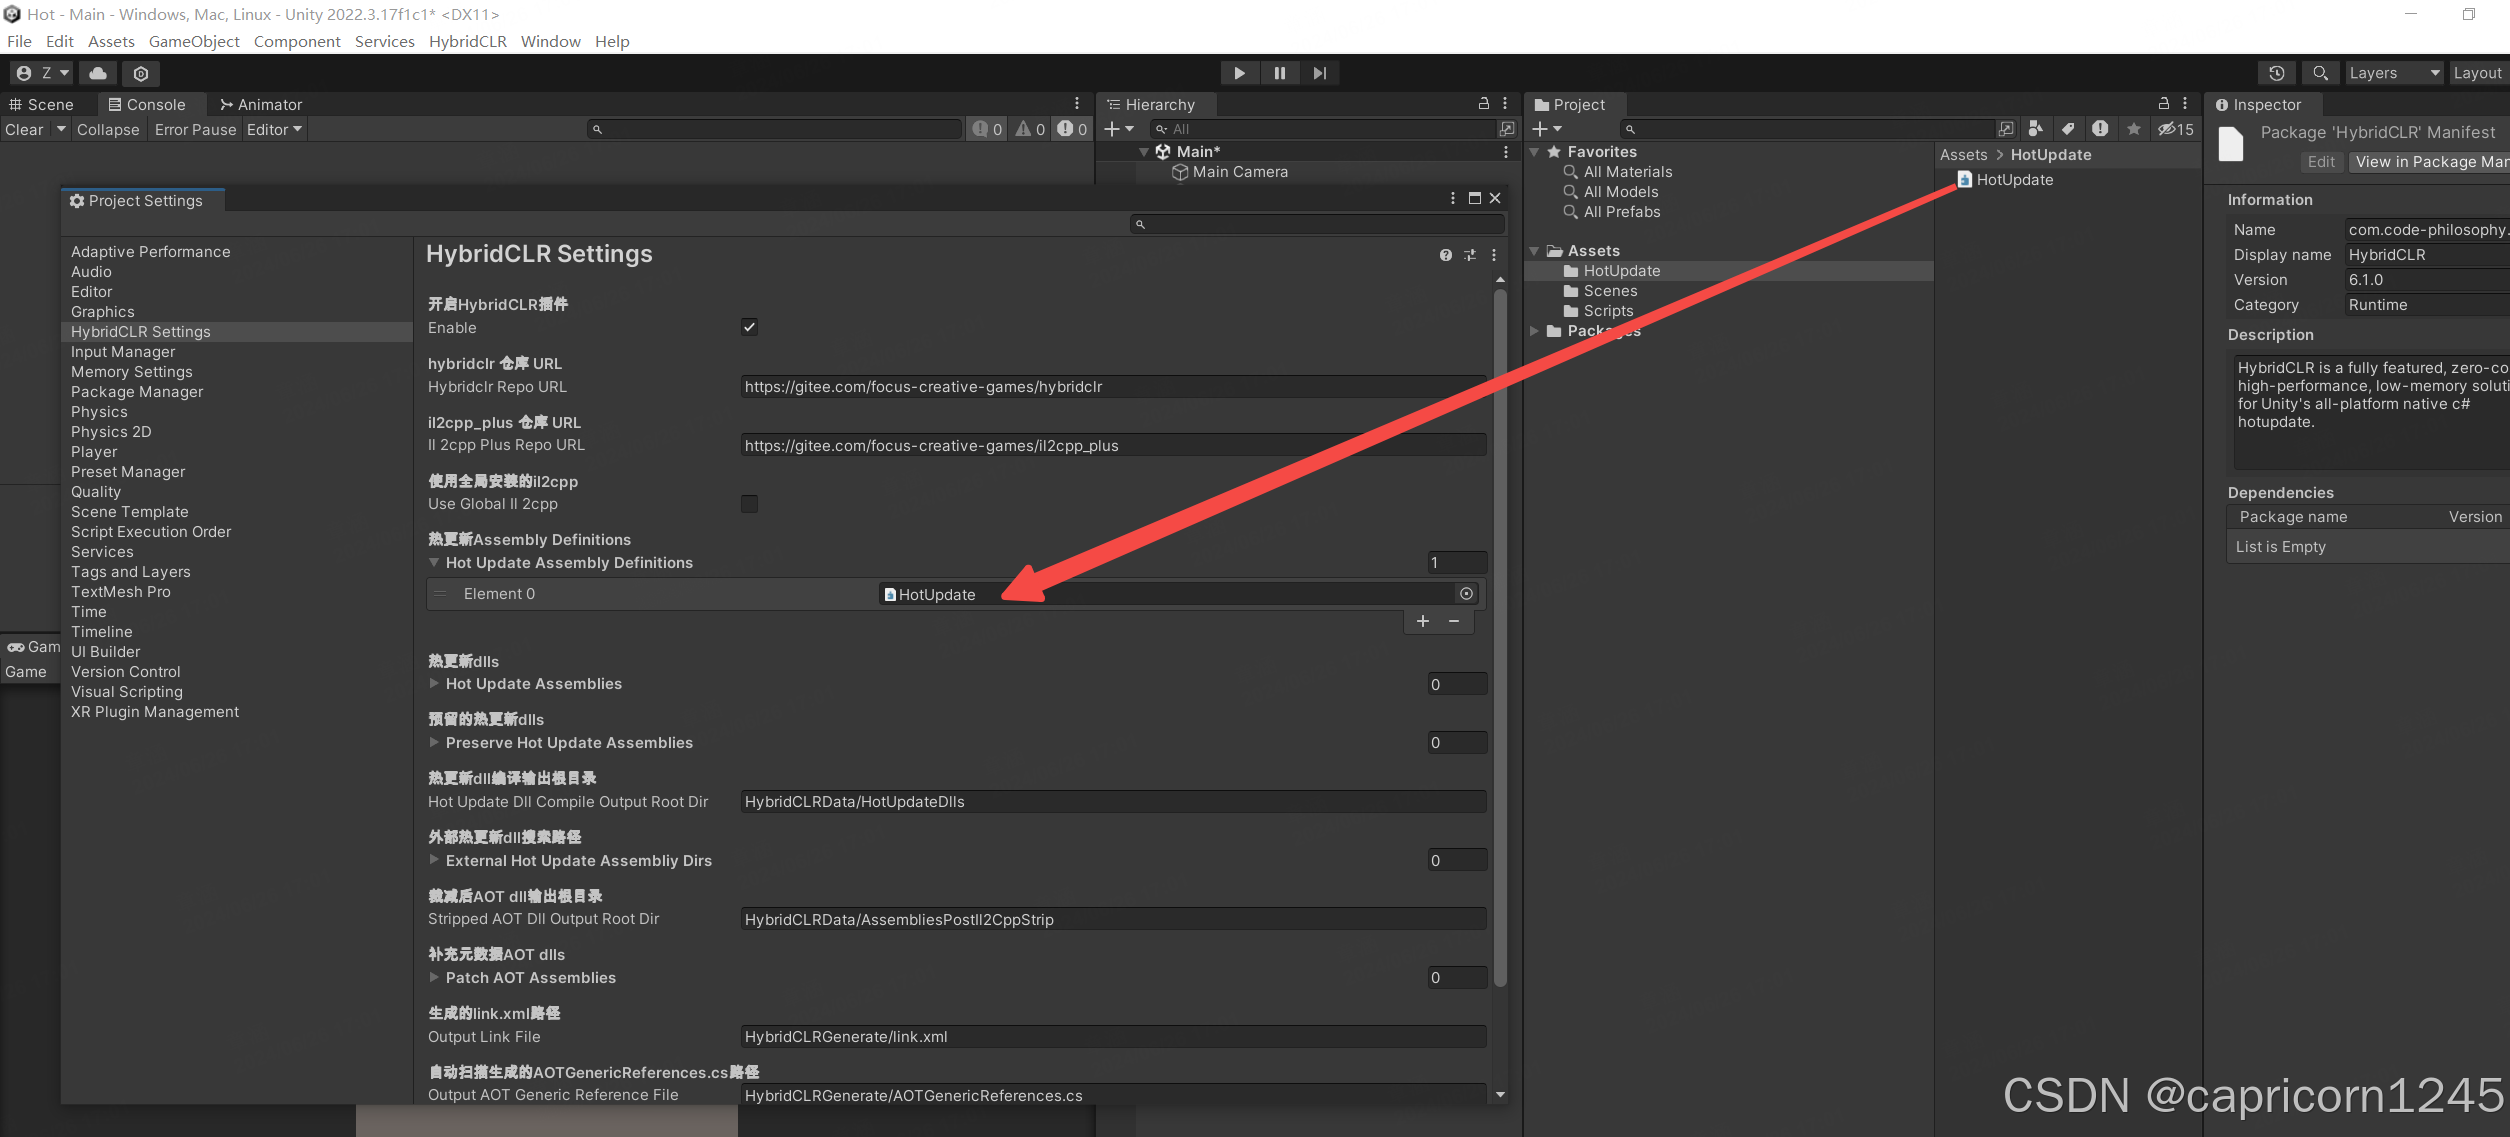Expand the Patch AOT Assemblies list
The height and width of the screenshot is (1137, 2510).
tap(434, 978)
